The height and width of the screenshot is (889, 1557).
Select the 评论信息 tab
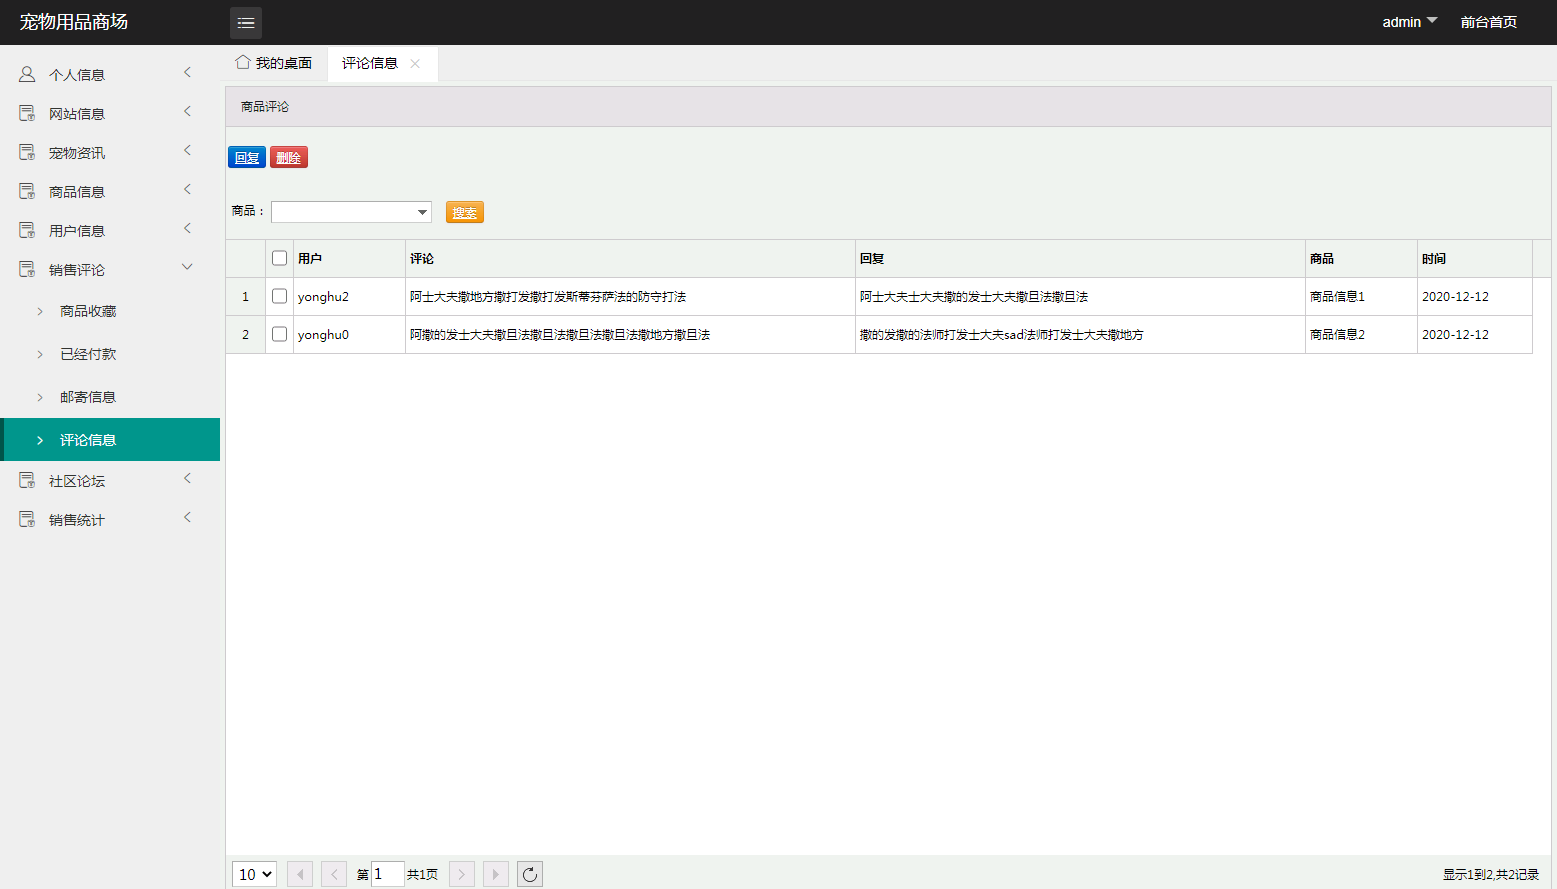coord(370,63)
